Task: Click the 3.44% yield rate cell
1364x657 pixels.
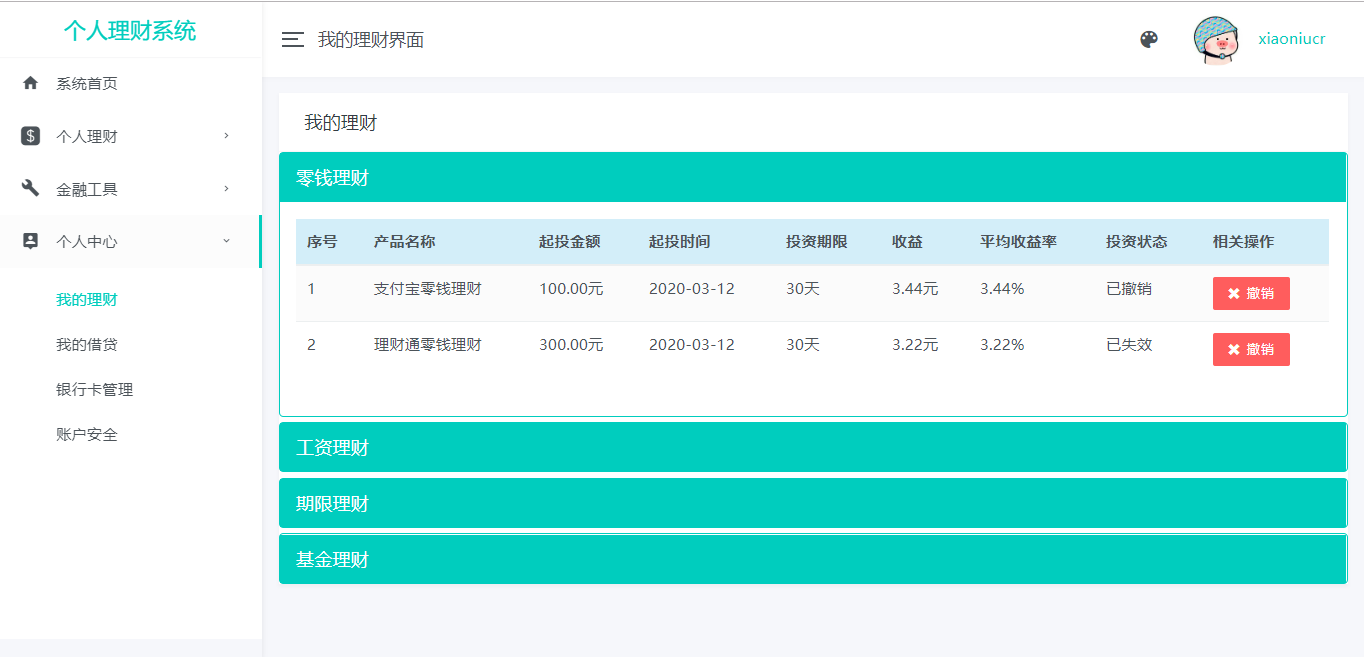Action: [1002, 289]
